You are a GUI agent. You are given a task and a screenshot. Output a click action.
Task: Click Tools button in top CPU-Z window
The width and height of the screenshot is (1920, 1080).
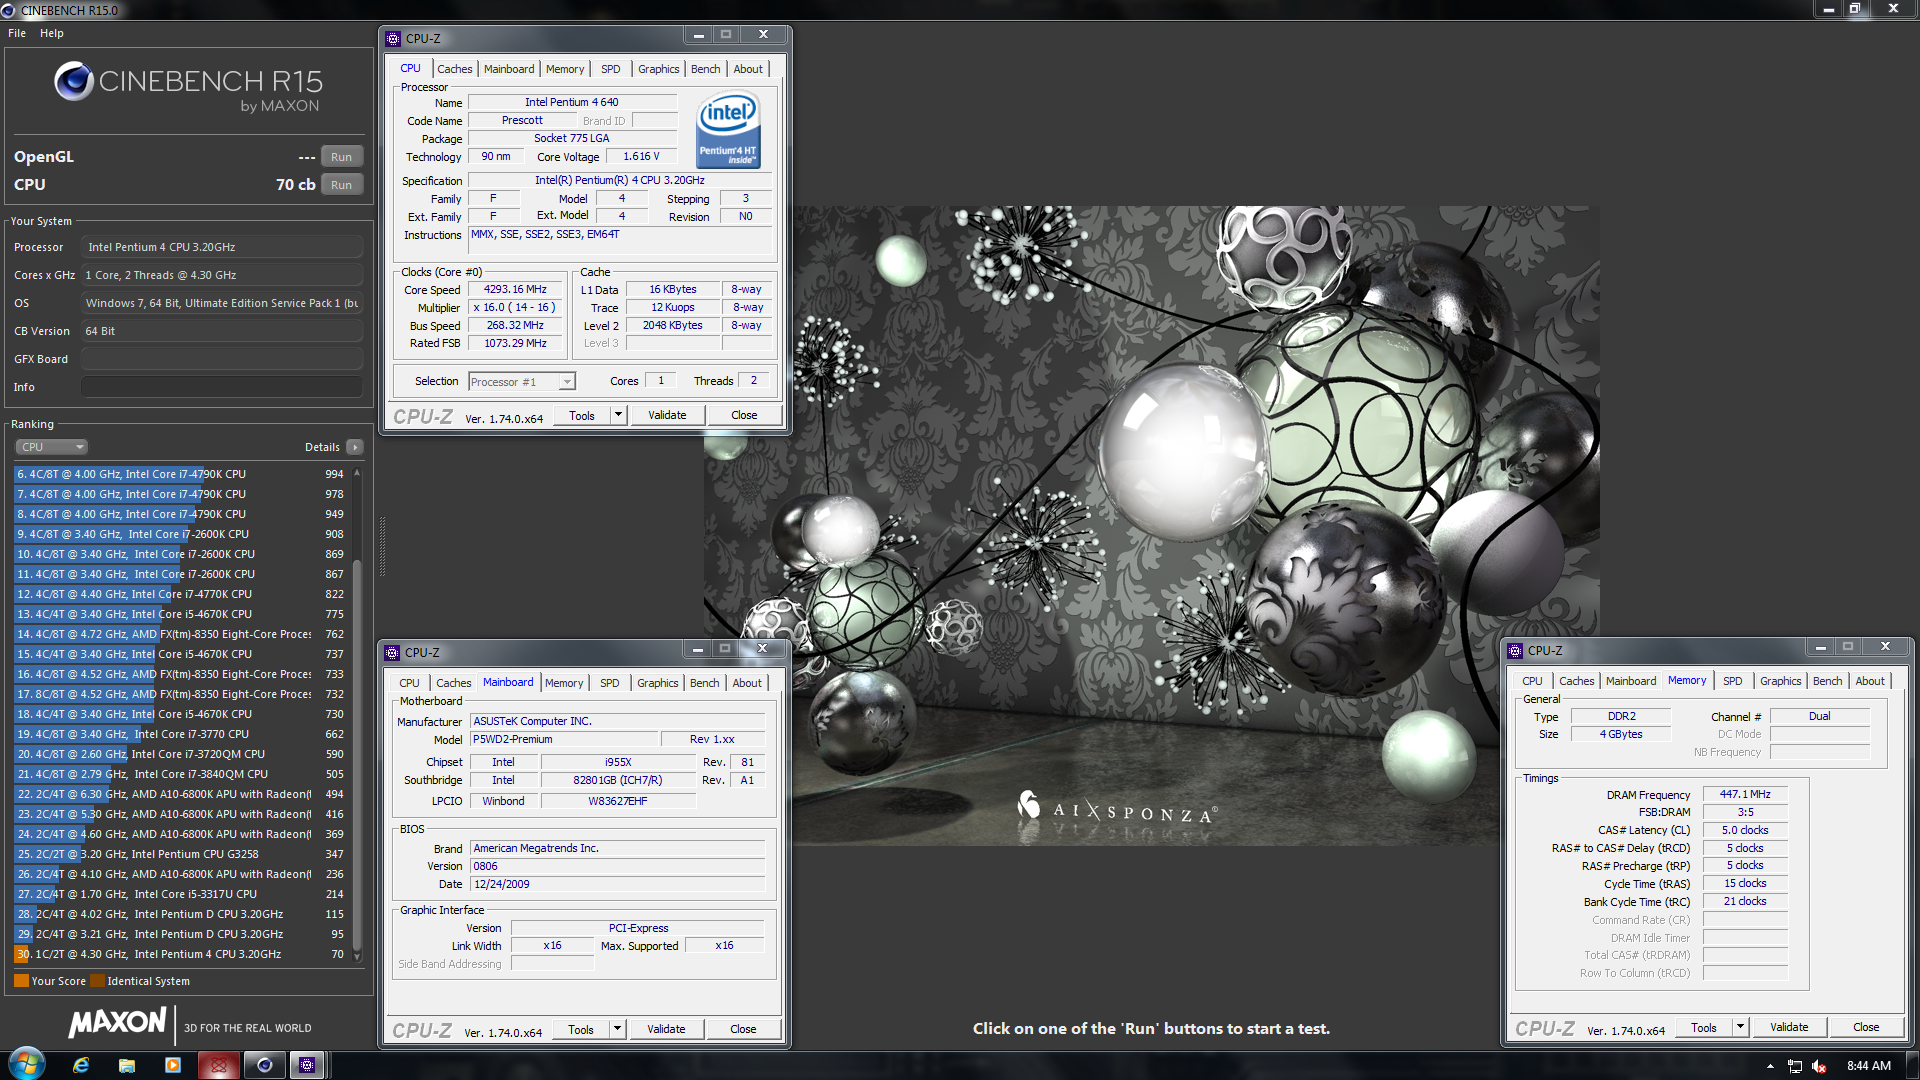point(582,415)
